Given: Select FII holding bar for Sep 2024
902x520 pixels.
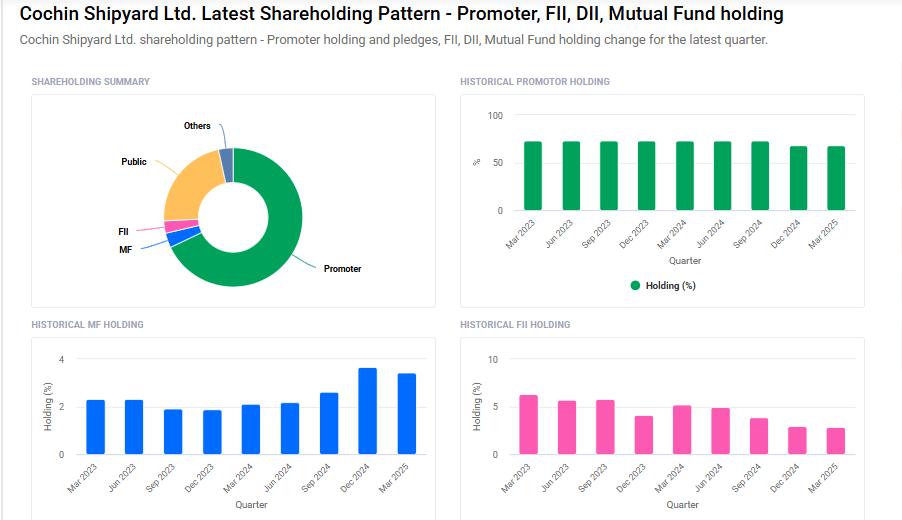Looking at the screenshot, I should 759,436.
